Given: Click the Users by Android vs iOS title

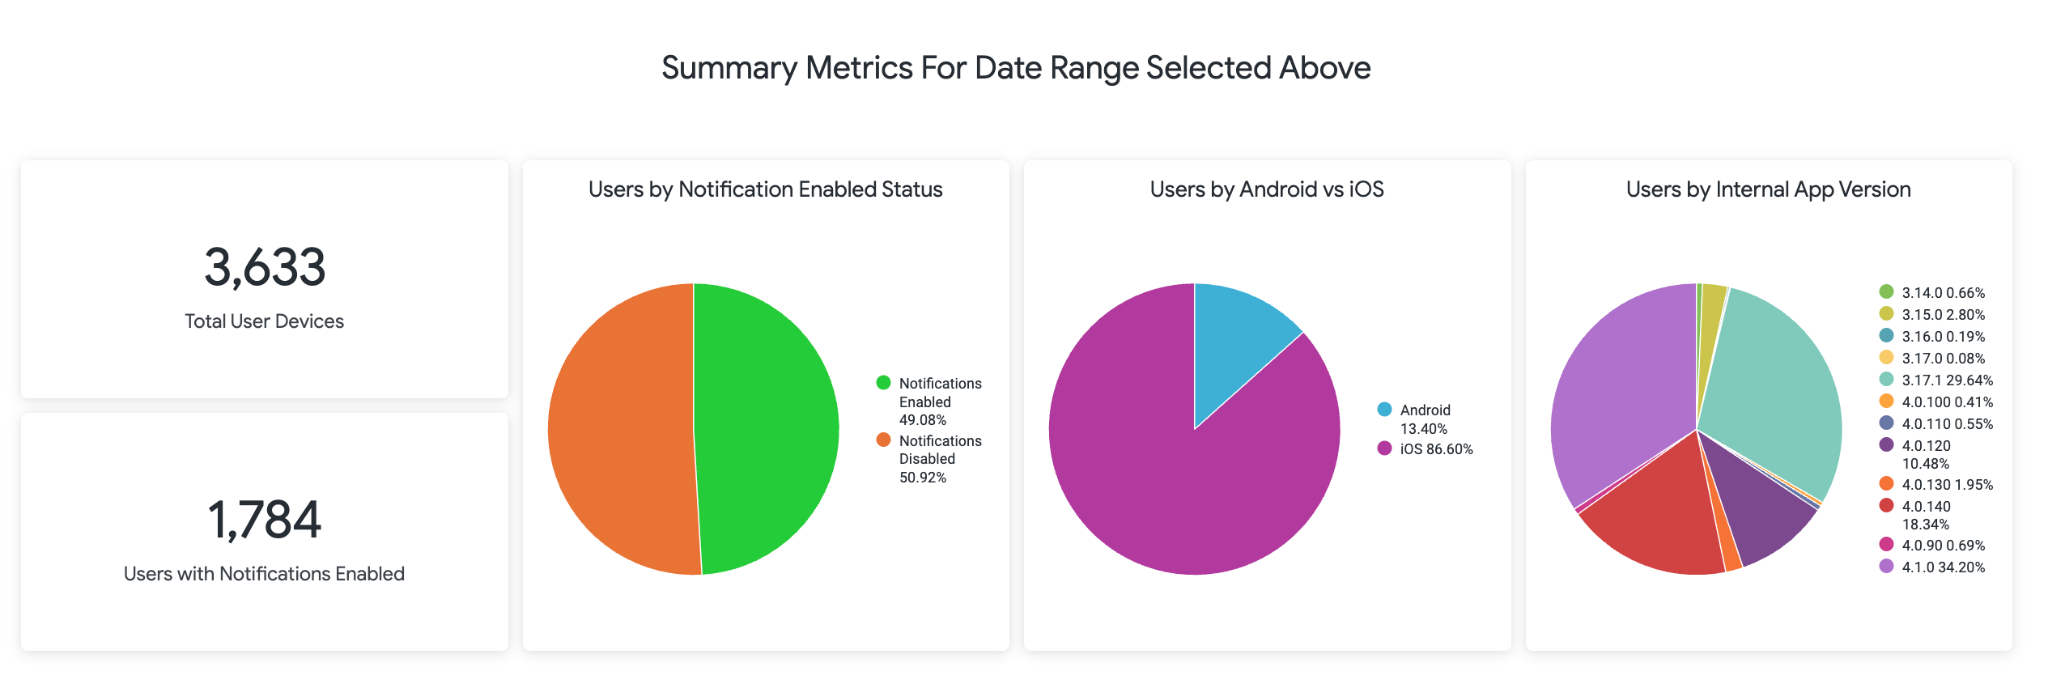Looking at the screenshot, I should click(1266, 190).
